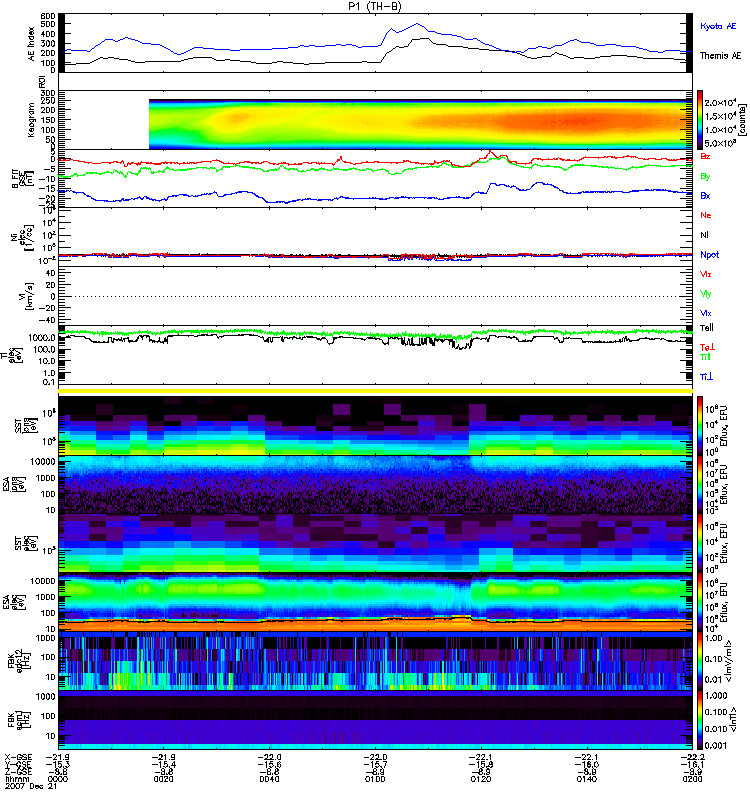Click the black Te parallel legend label
Image resolution: width=750 pixels, height=800 pixels.
pos(707,328)
